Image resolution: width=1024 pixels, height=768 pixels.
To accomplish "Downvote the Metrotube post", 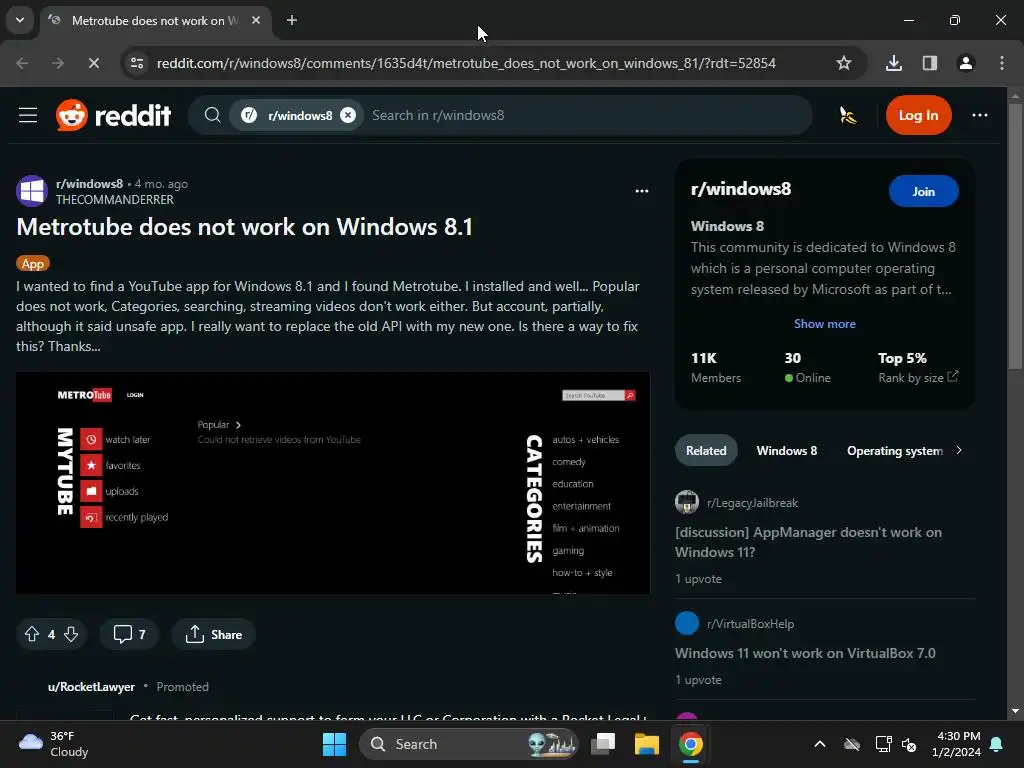I will (71, 634).
